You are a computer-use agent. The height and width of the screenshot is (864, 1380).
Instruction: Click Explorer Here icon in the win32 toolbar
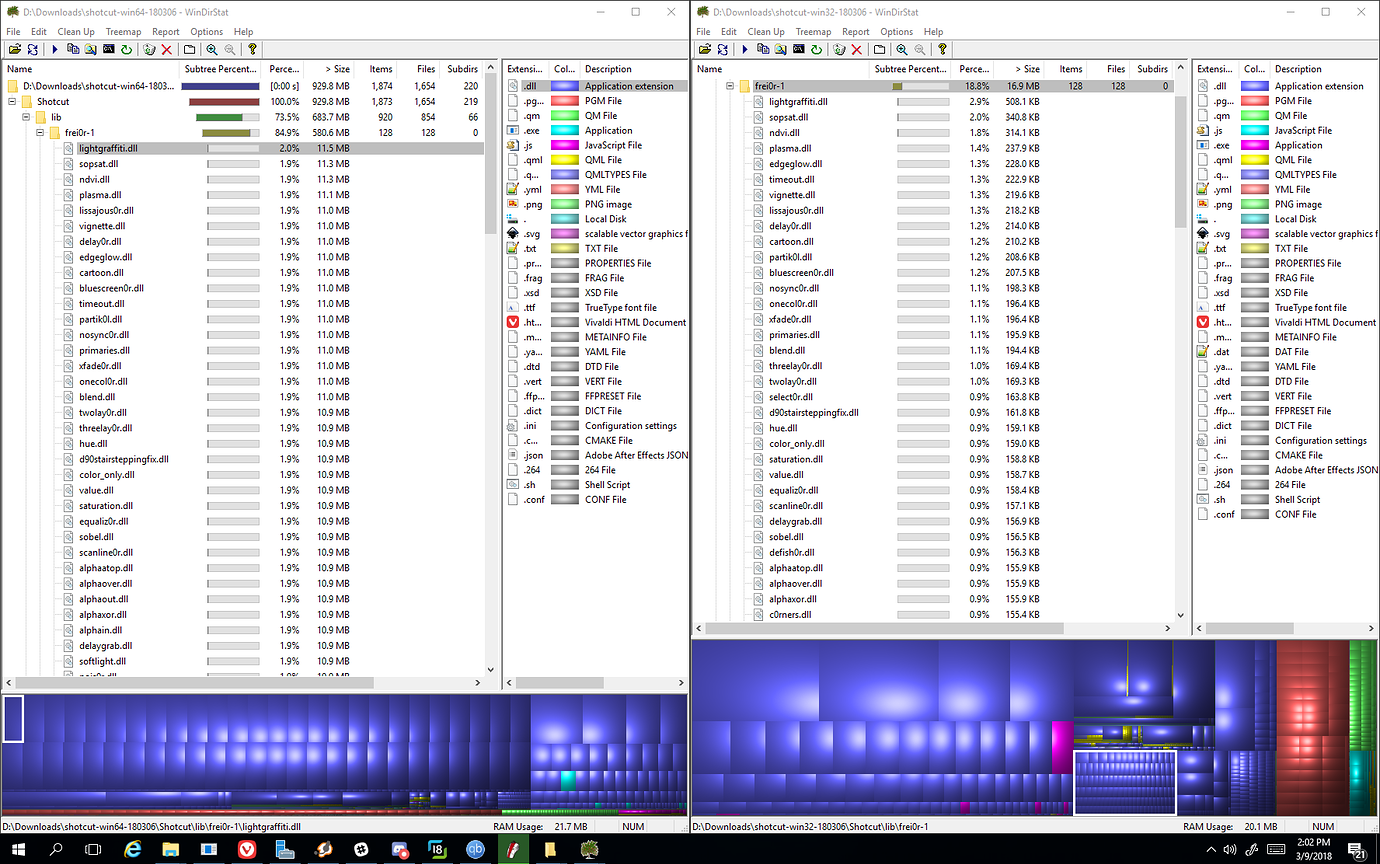coord(780,49)
